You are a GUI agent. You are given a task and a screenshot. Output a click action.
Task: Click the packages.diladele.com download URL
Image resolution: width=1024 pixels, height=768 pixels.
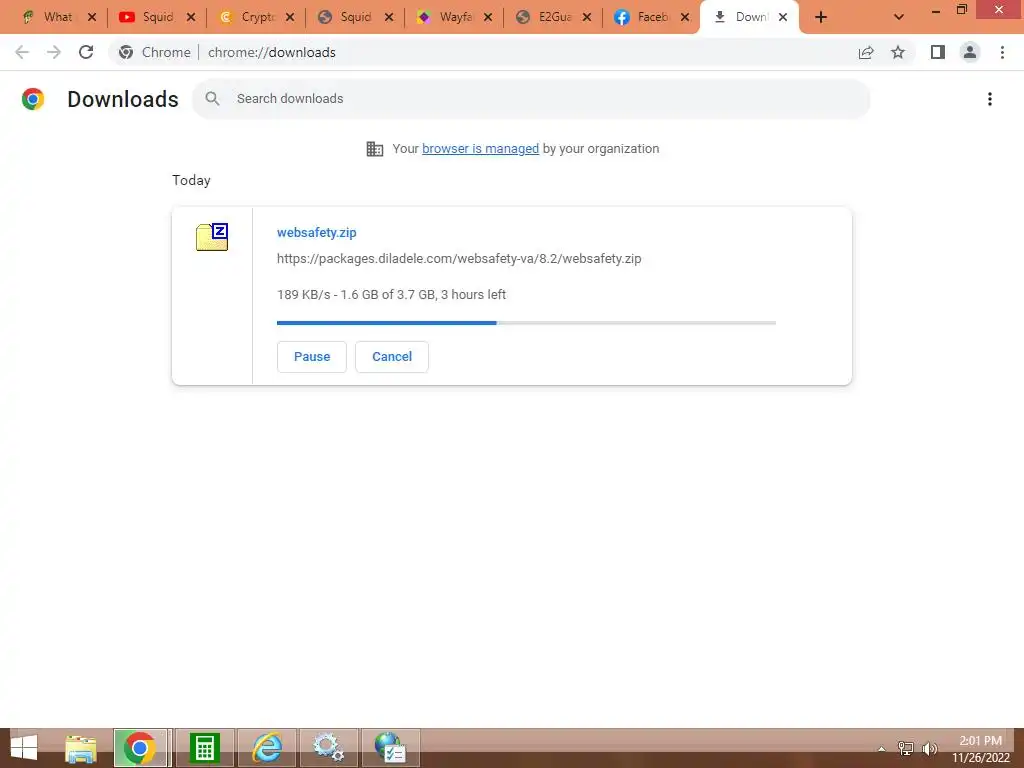459,259
